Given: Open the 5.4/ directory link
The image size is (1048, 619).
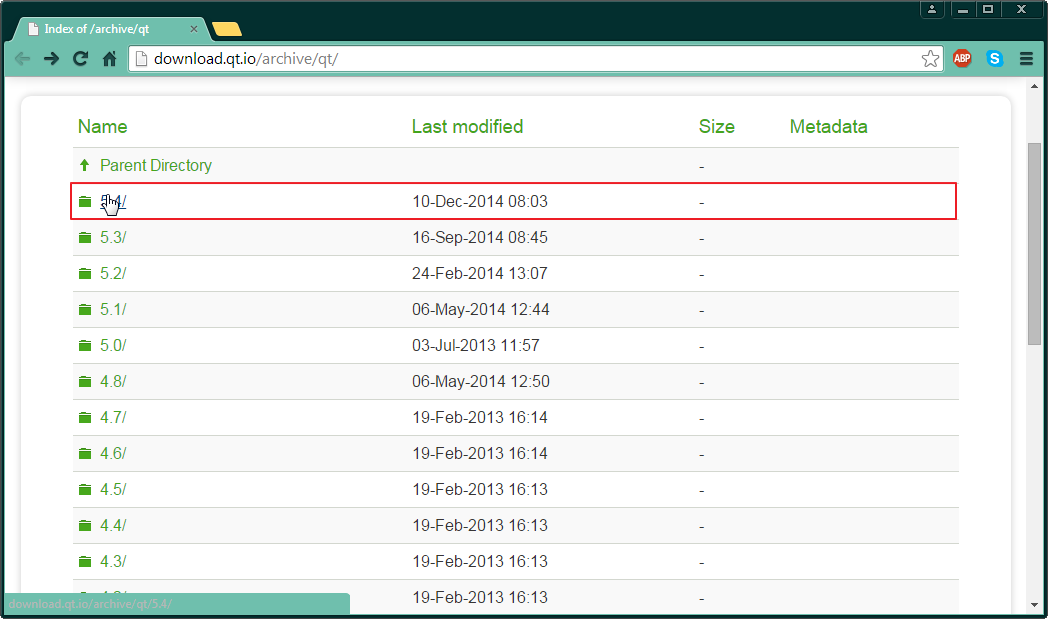Looking at the screenshot, I should coord(113,201).
